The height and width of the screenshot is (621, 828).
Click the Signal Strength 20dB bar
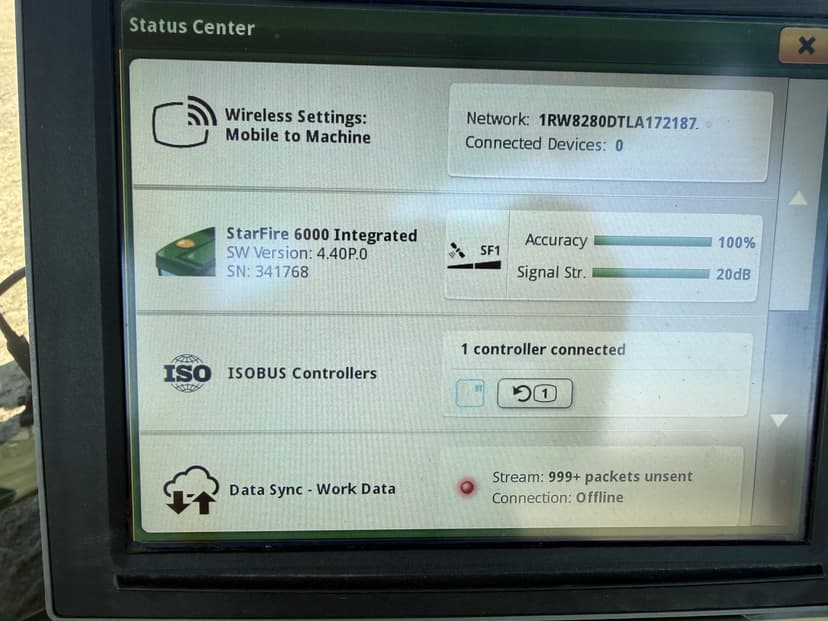click(x=650, y=273)
